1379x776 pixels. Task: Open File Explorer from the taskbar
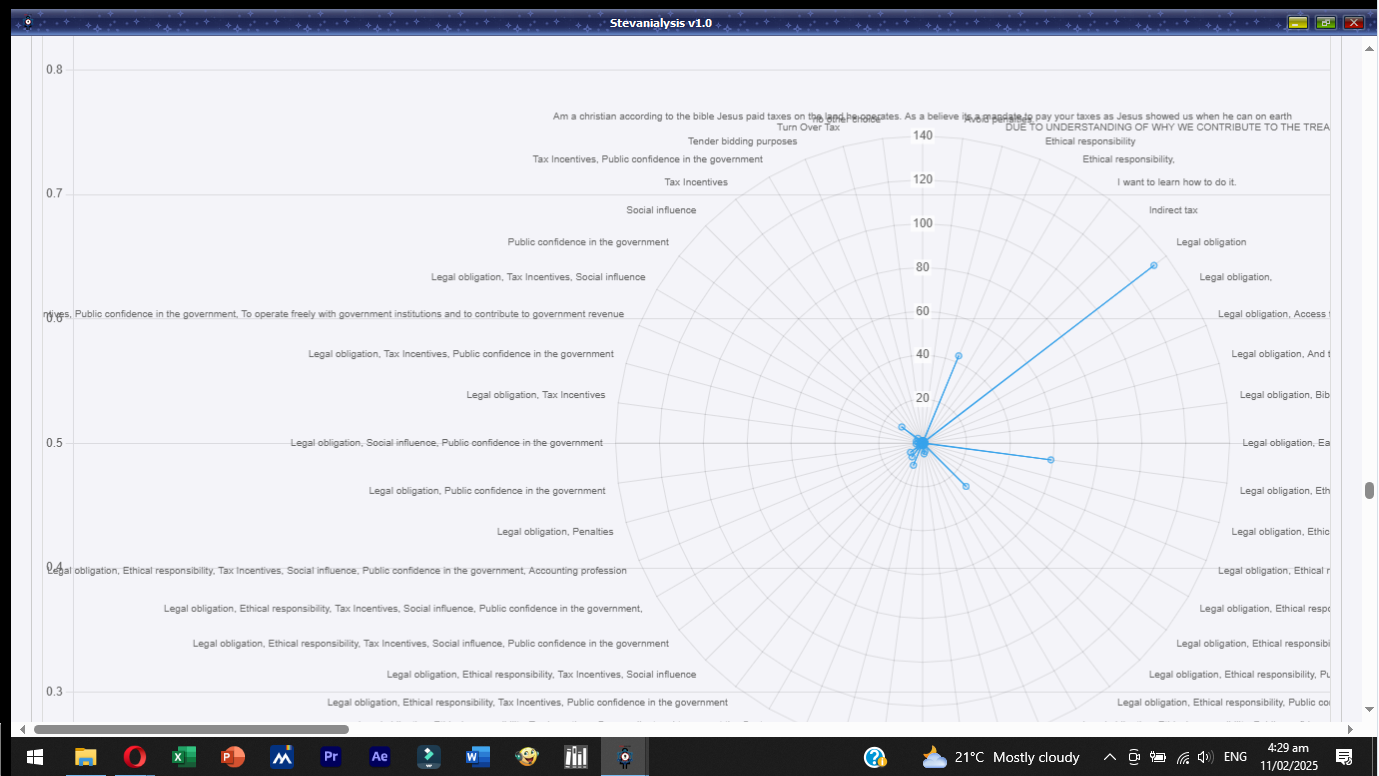pos(85,757)
